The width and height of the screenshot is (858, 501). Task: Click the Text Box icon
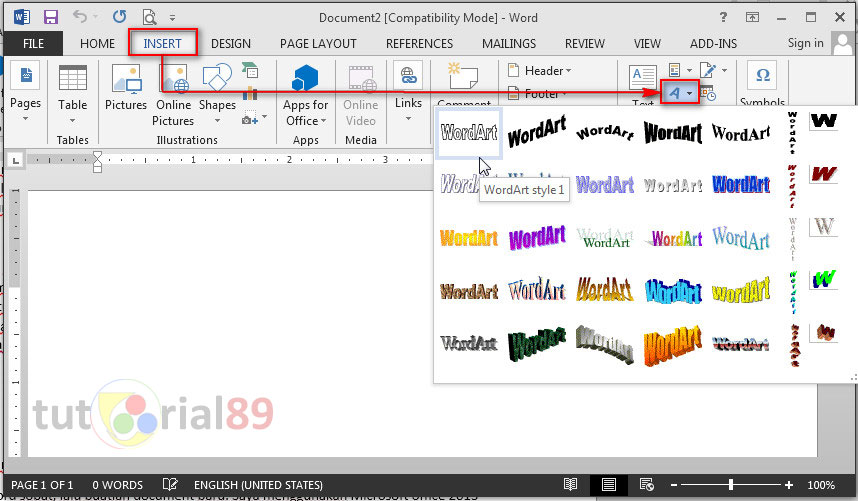(x=642, y=78)
